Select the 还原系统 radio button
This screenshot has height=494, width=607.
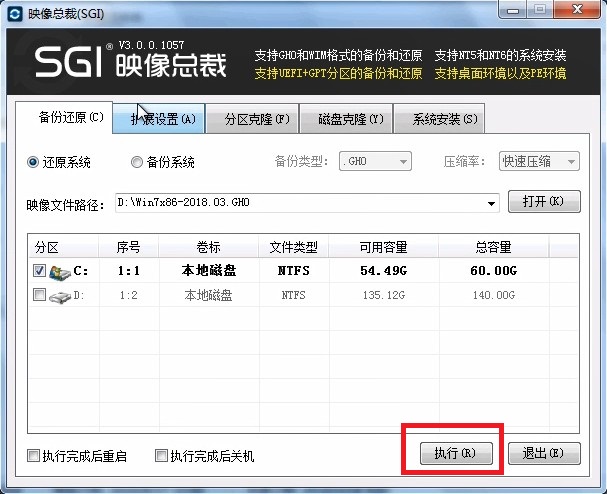point(33,162)
